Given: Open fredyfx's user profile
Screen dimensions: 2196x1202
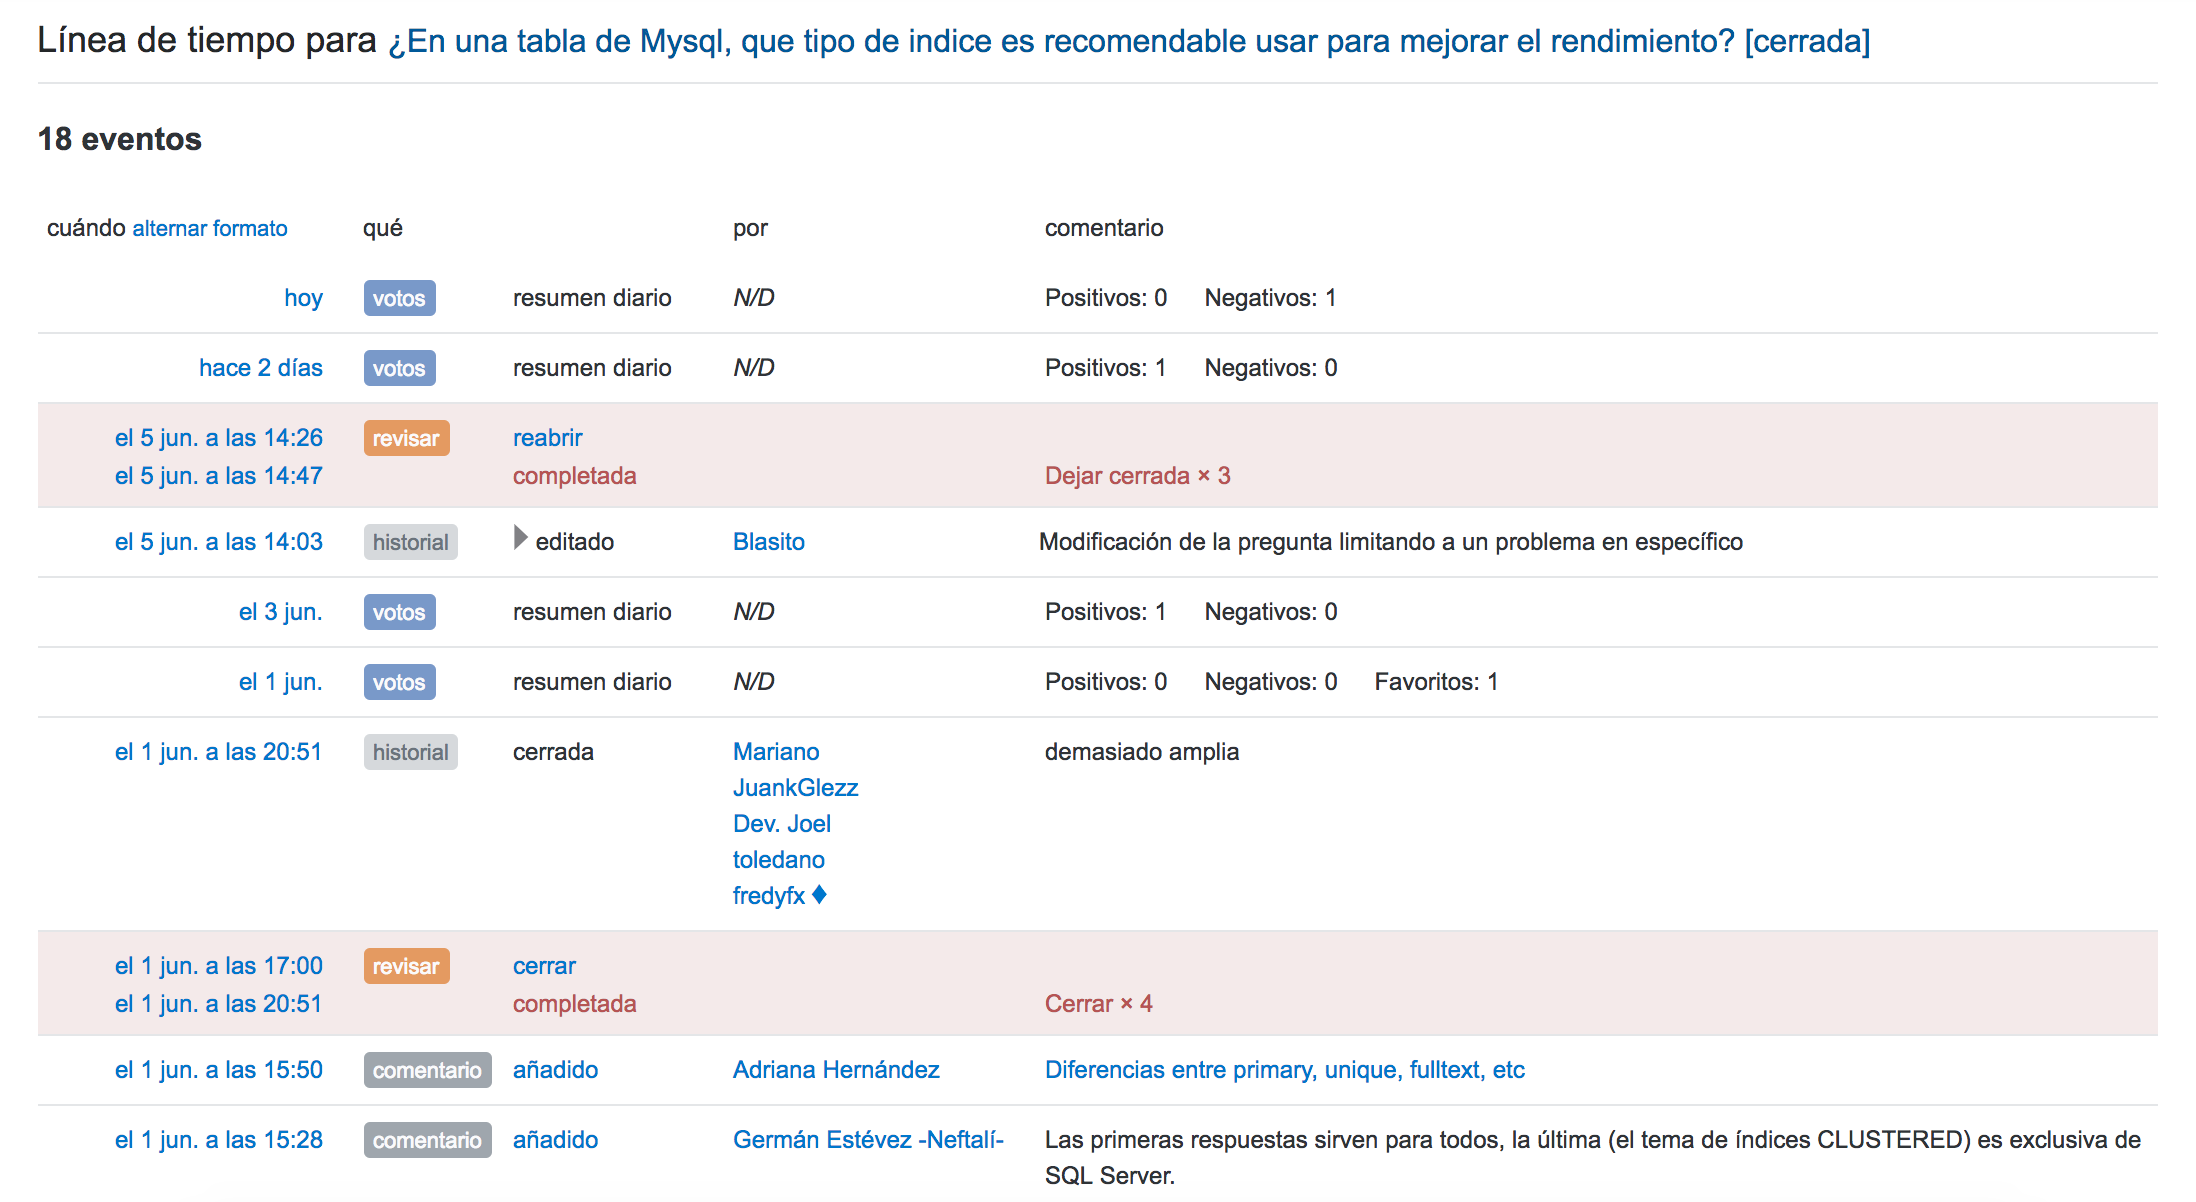Looking at the screenshot, I should pos(769,896).
